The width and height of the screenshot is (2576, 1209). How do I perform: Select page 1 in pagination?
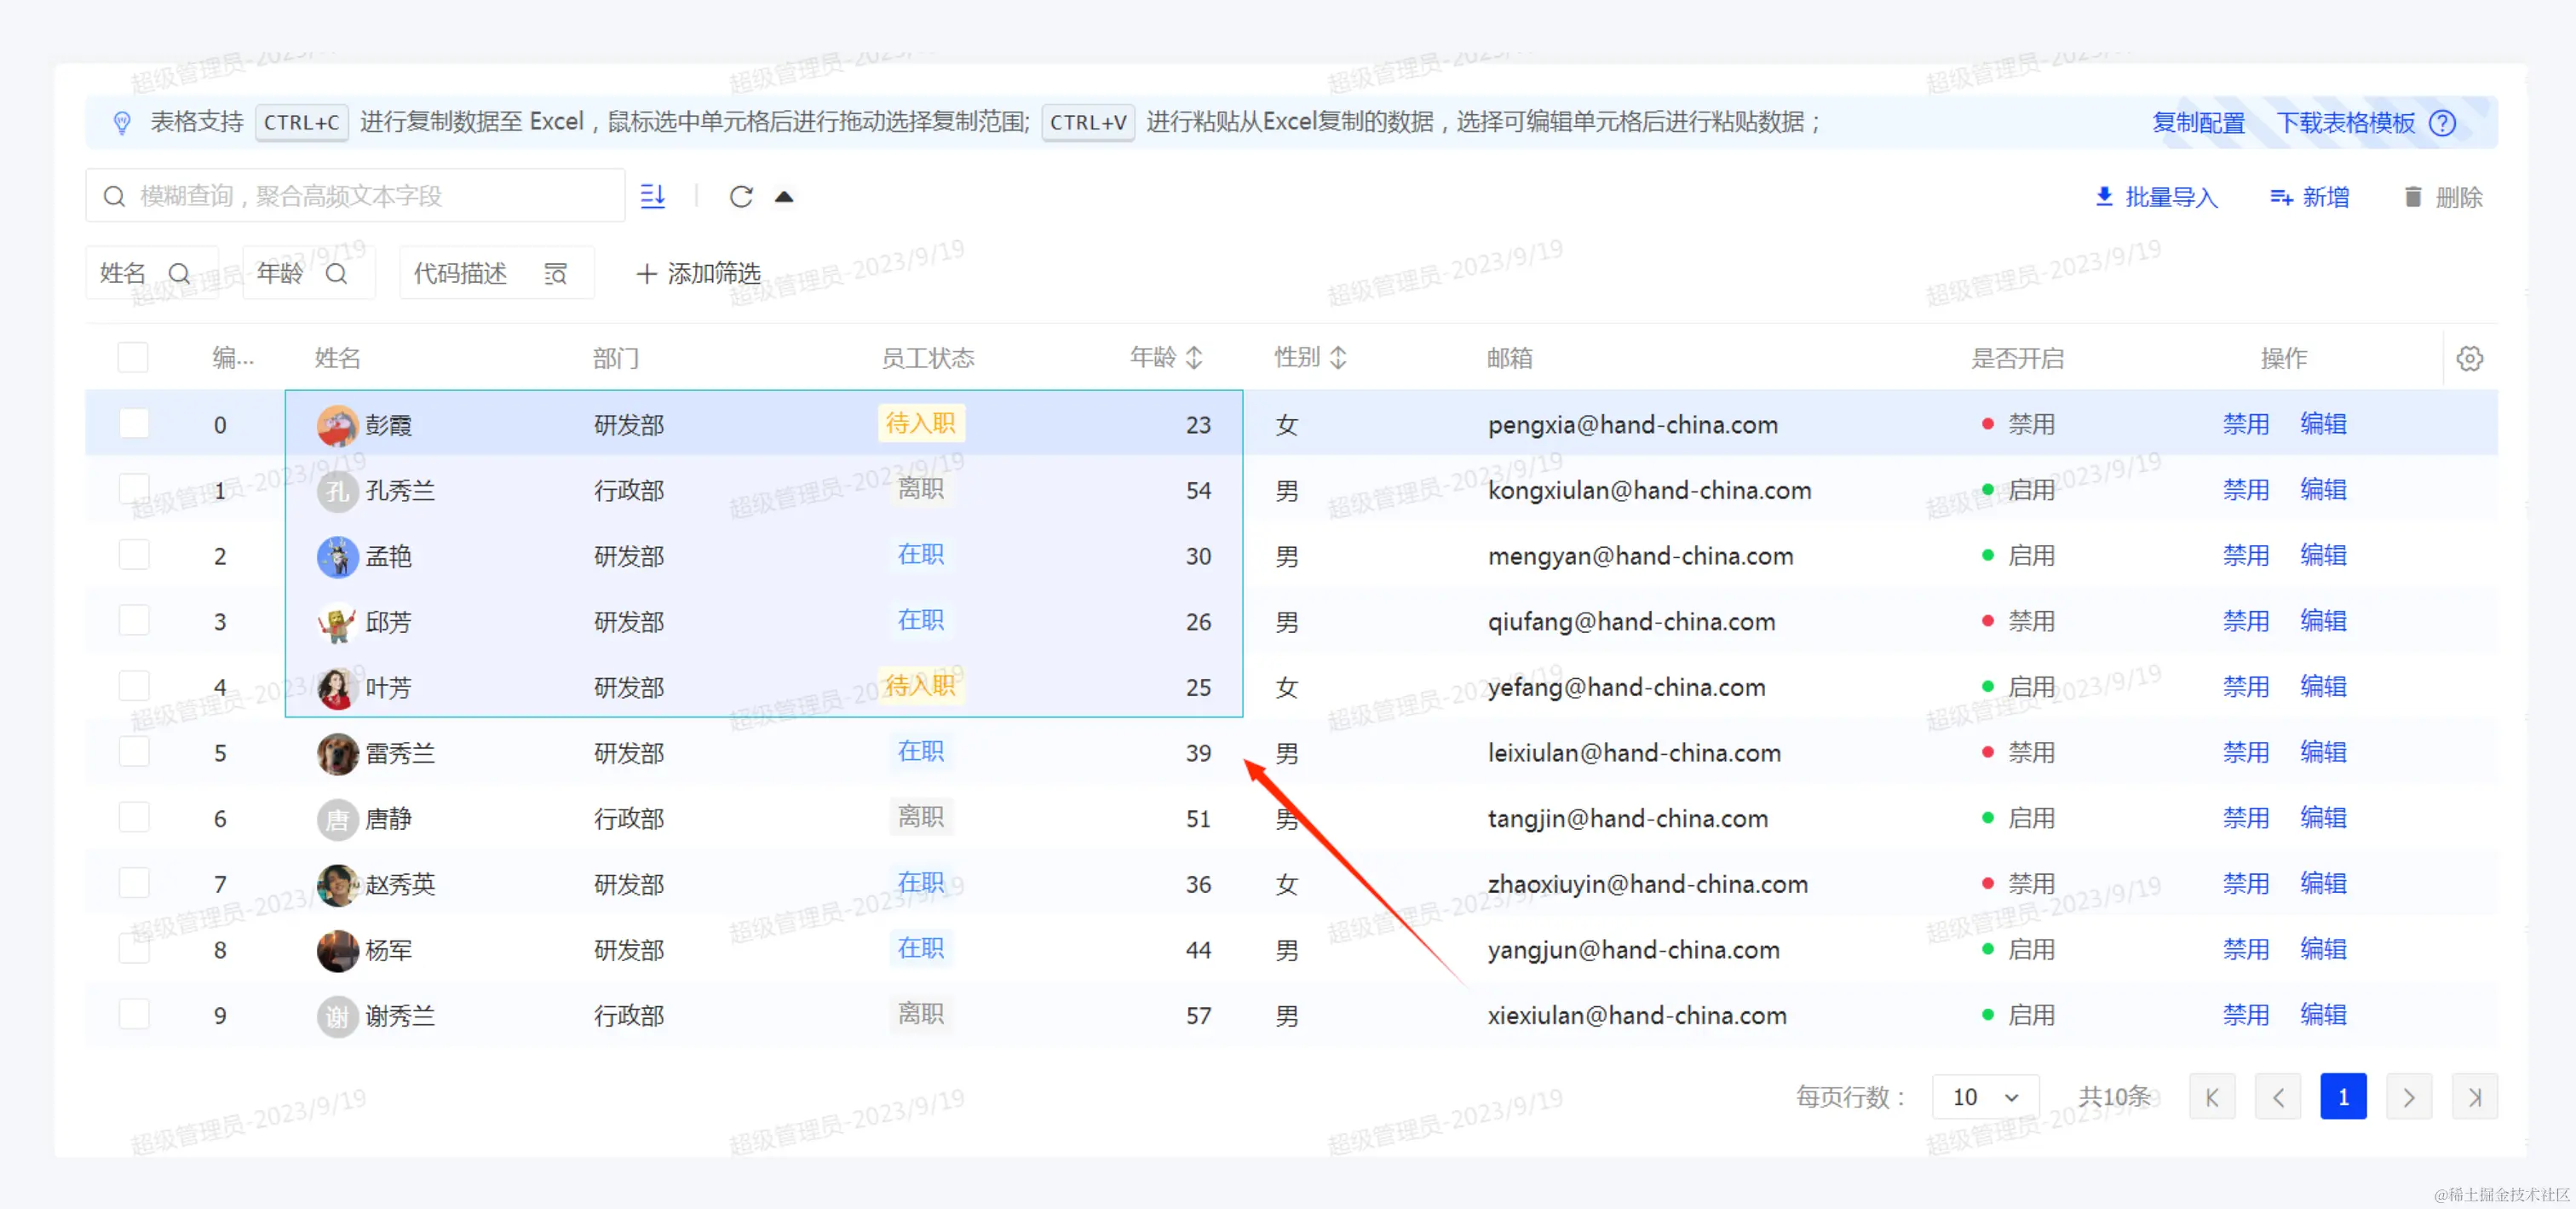2342,1097
